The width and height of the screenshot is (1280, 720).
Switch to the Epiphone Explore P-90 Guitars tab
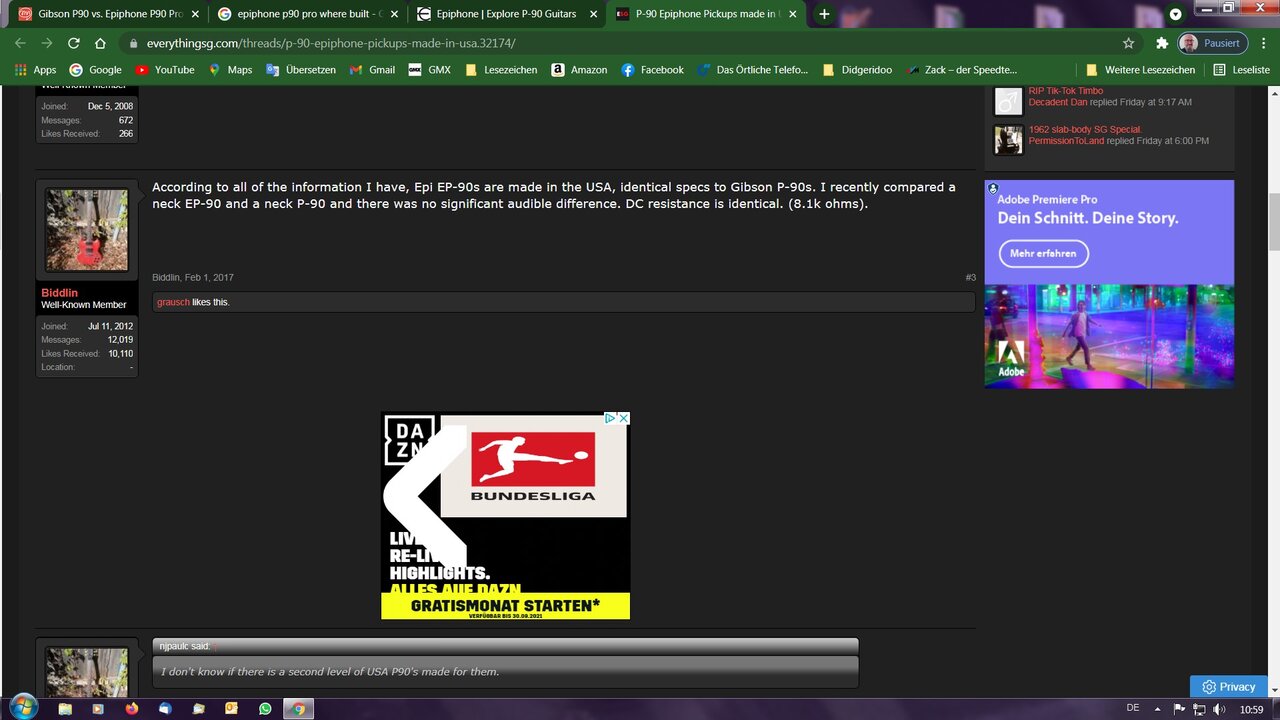(x=508, y=14)
